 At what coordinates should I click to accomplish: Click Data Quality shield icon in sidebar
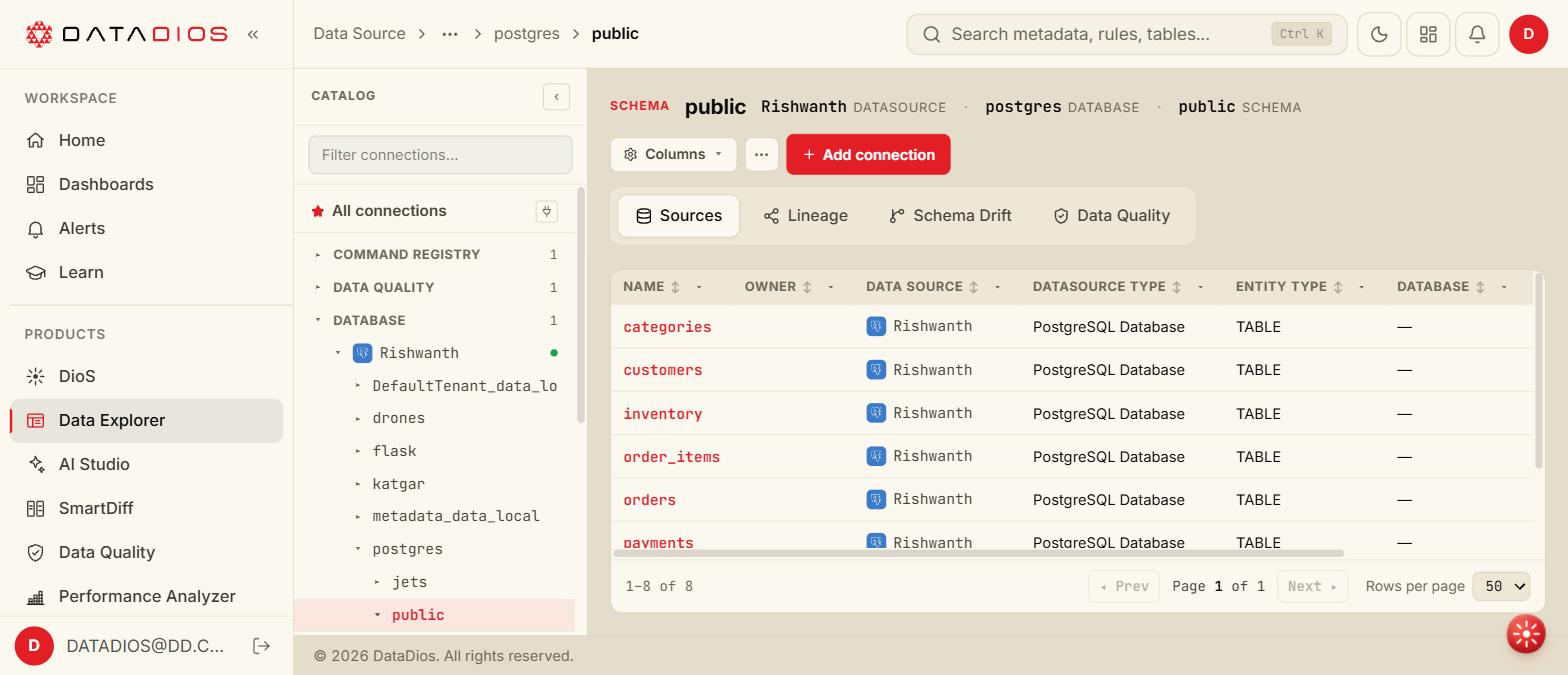pyautogui.click(x=36, y=552)
